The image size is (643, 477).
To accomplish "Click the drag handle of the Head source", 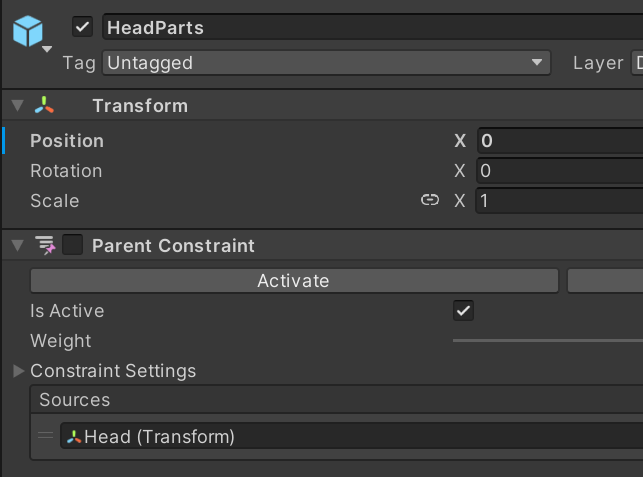I will tap(45, 436).
